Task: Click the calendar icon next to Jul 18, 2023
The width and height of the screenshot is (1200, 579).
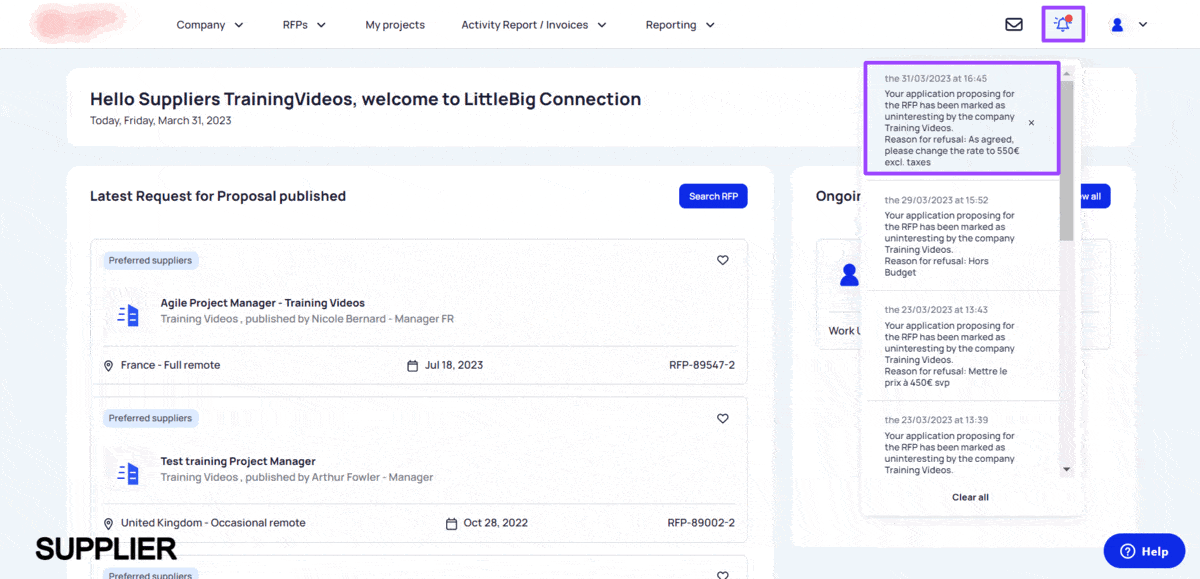Action: pos(412,366)
